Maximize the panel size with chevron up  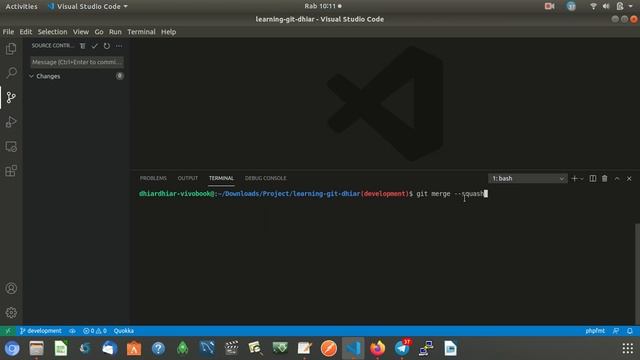click(x=617, y=179)
